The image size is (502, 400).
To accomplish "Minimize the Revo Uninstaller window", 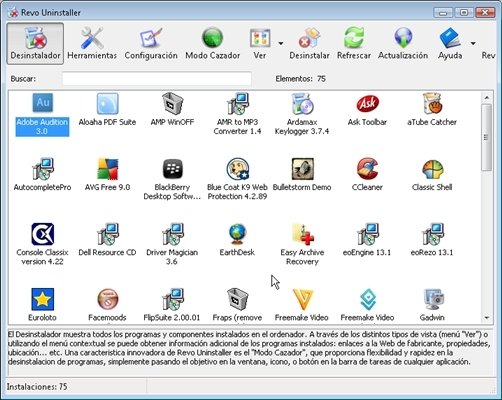I will point(443,13).
